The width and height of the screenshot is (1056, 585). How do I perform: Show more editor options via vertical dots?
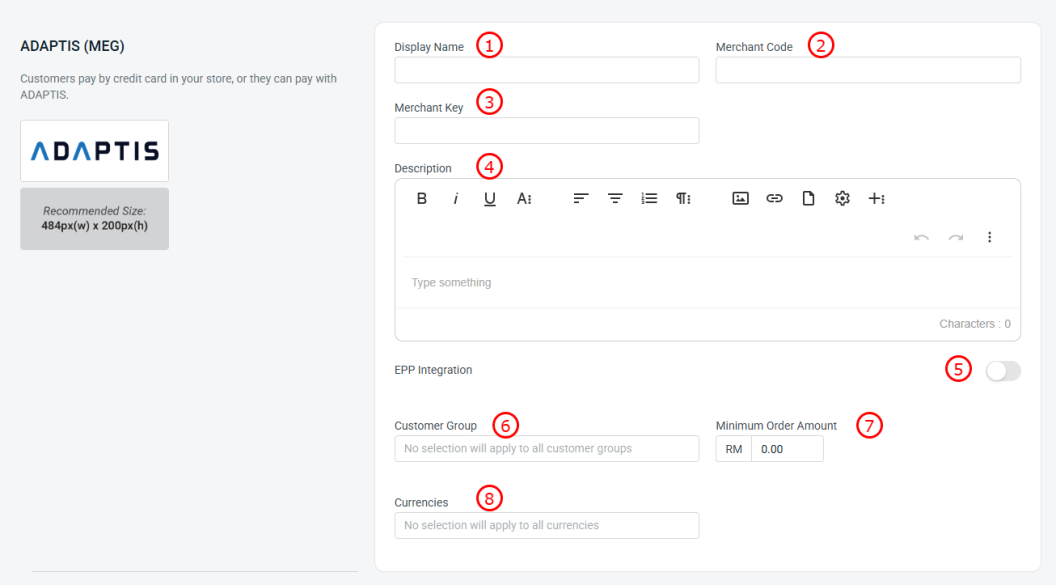point(989,237)
